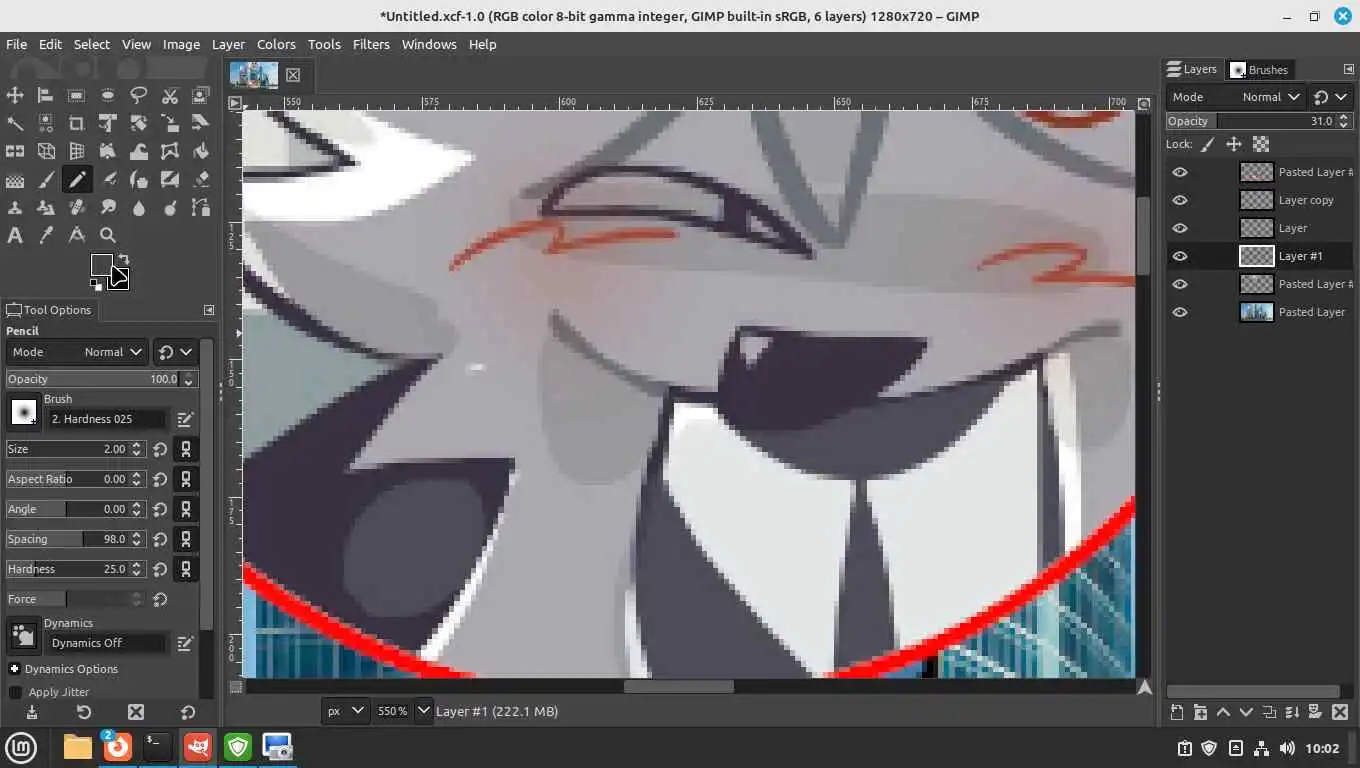1360x768 pixels.
Task: Raise the selected layer one step
Action: 1223,712
